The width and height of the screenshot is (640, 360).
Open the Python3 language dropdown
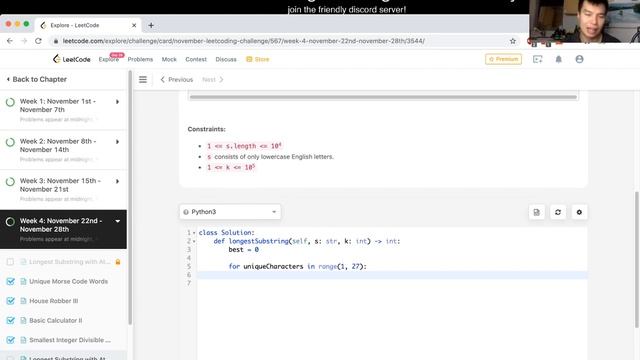(230, 212)
